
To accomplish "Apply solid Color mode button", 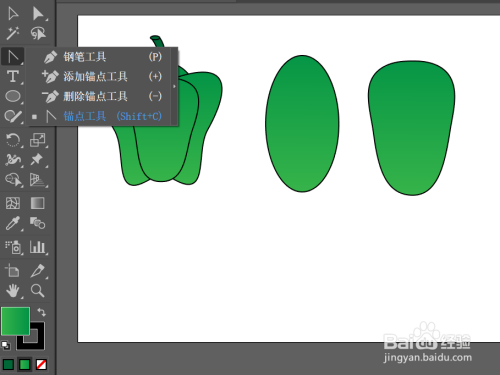I will point(8,365).
